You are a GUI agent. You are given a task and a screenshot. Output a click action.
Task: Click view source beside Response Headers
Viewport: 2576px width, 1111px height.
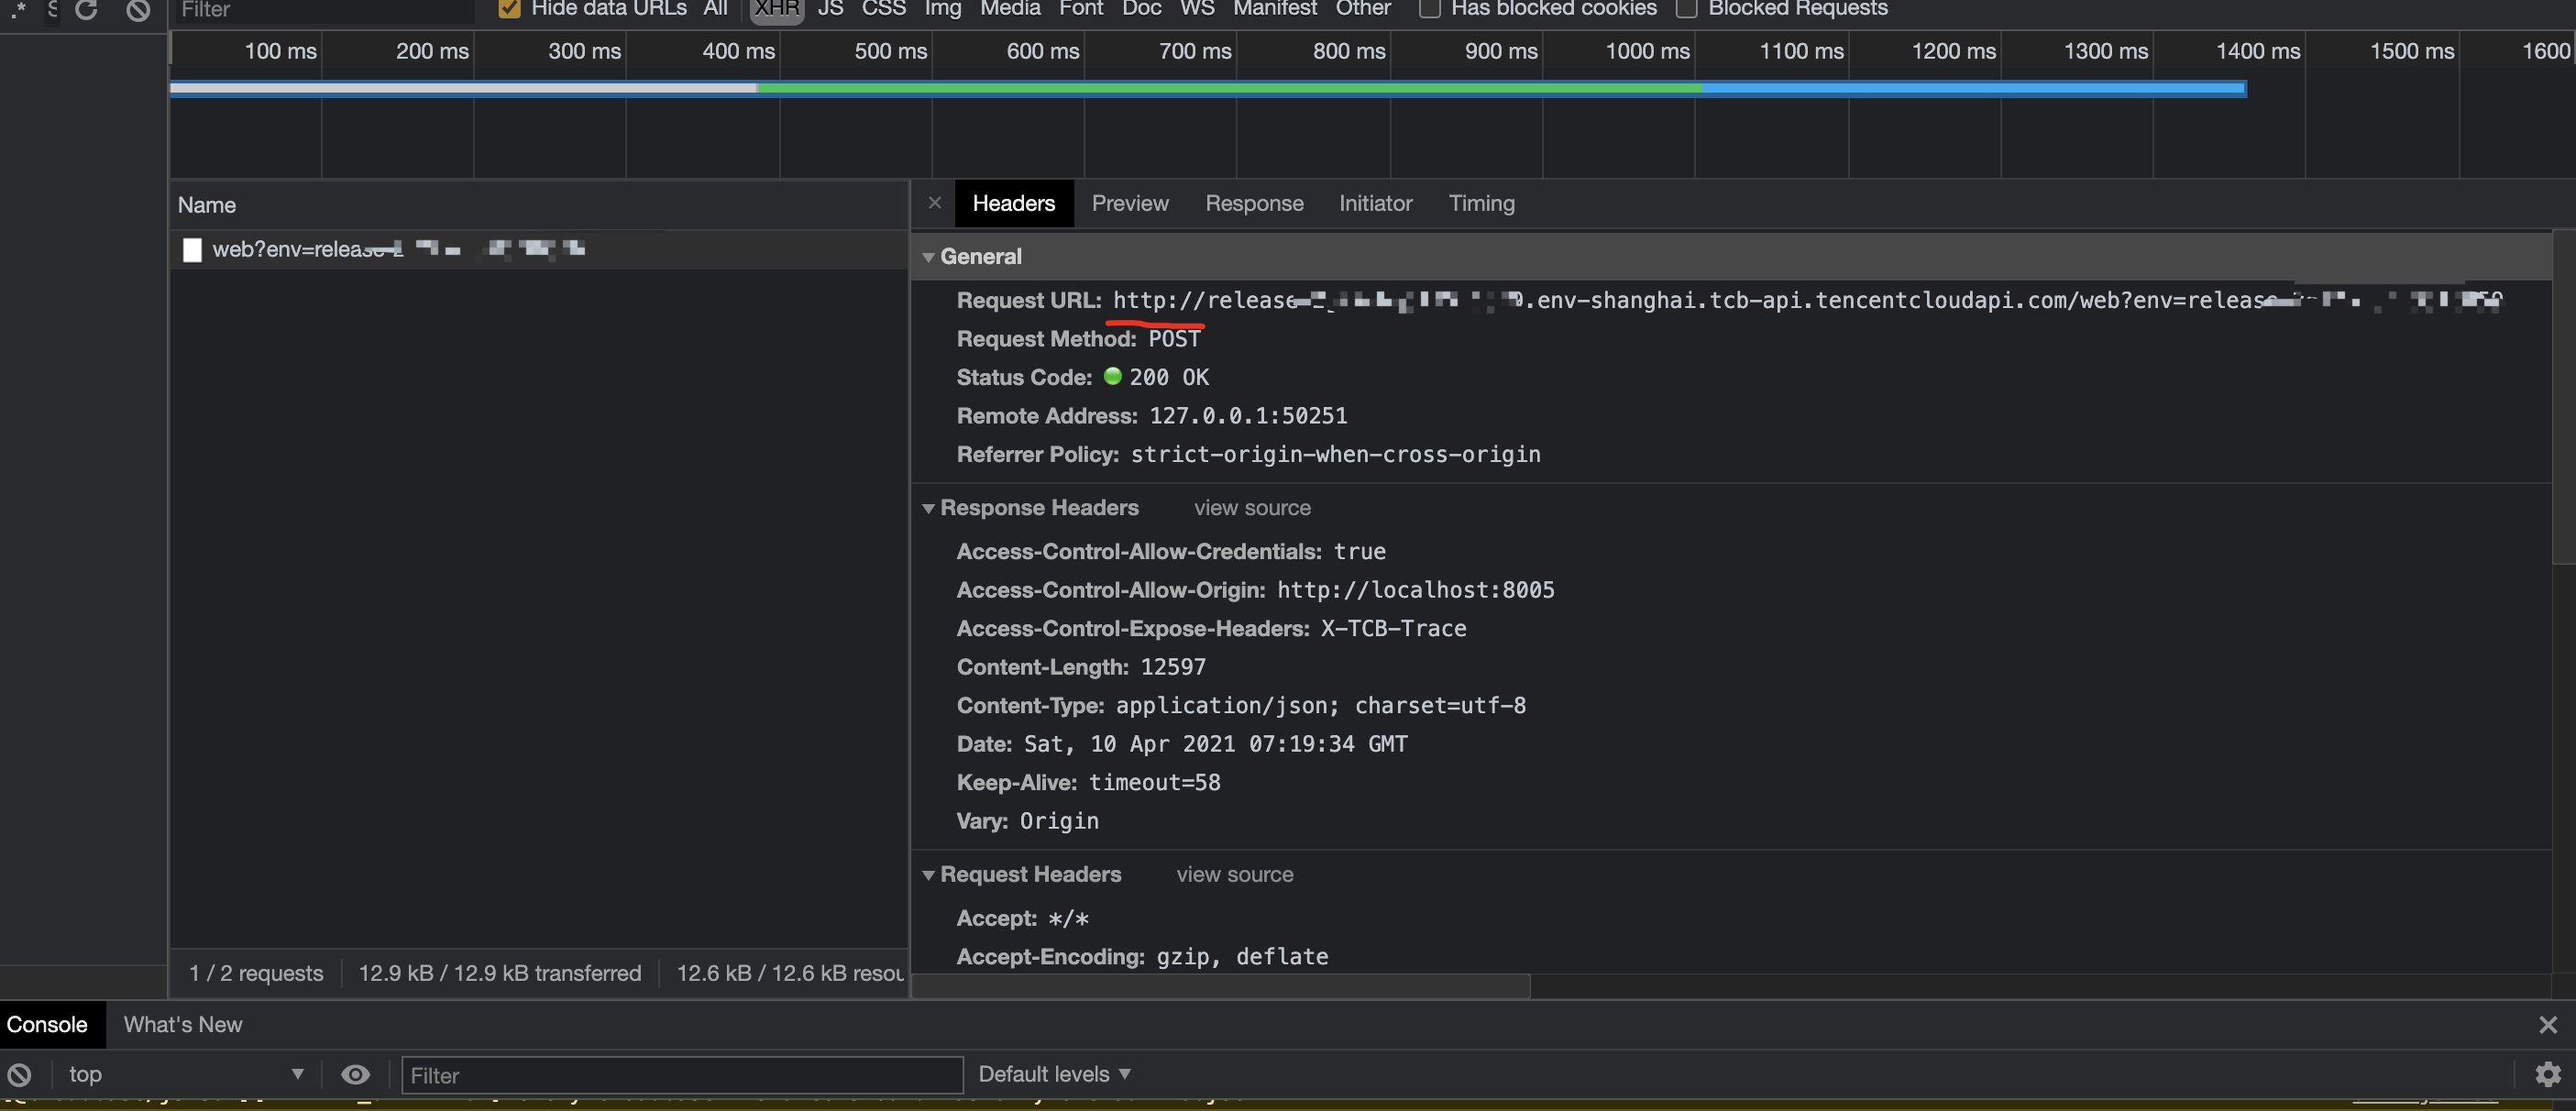tap(1251, 508)
